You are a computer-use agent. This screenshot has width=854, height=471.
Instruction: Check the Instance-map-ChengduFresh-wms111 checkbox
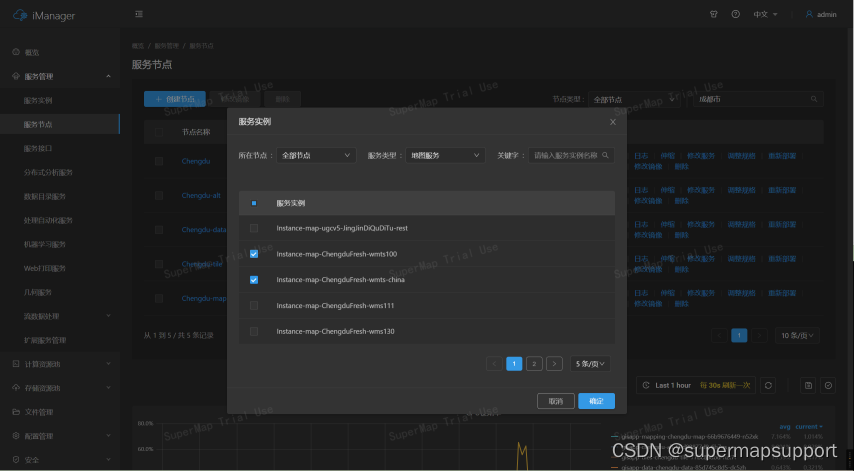click(254, 305)
